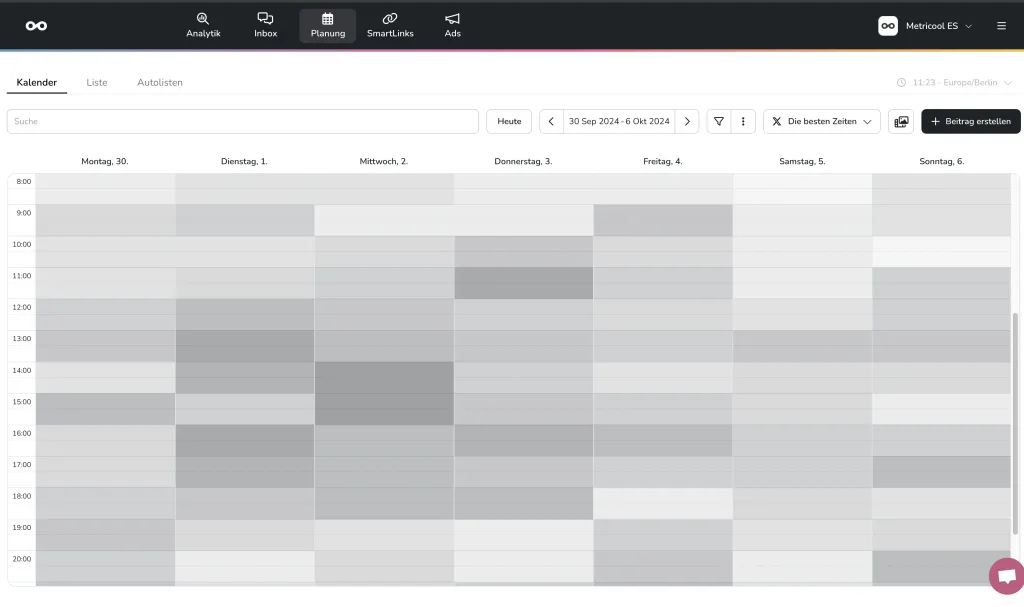This screenshot has height=607, width=1024.
Task: Open the Inbox section
Action: coord(265,25)
